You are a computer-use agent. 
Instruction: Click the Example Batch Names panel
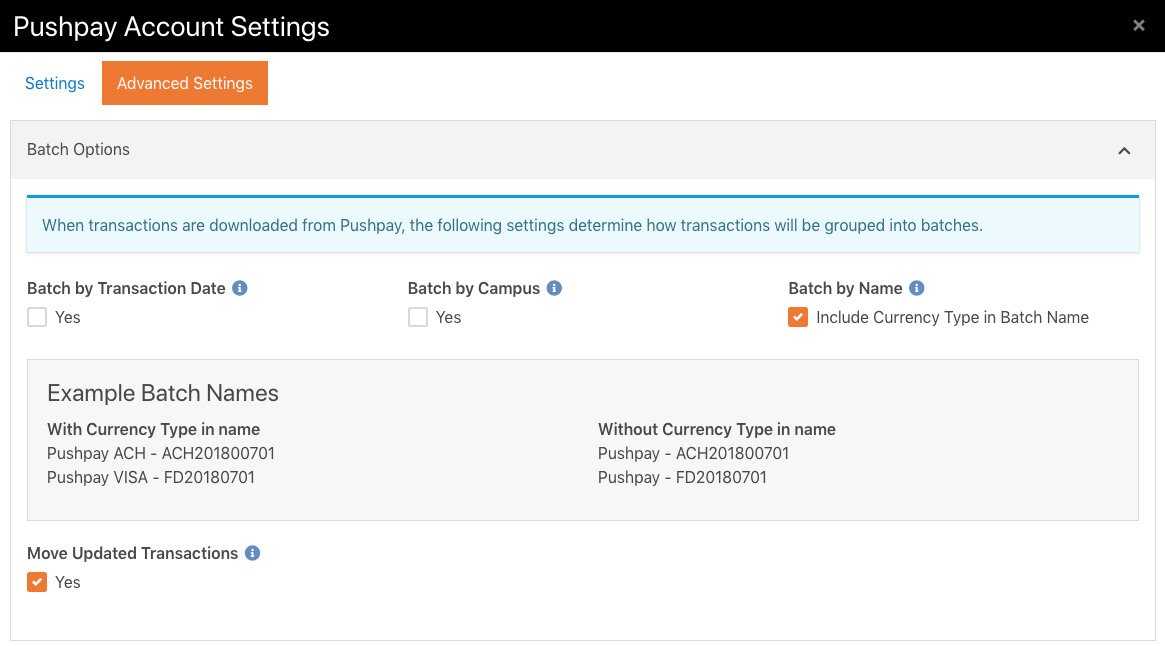[583, 440]
